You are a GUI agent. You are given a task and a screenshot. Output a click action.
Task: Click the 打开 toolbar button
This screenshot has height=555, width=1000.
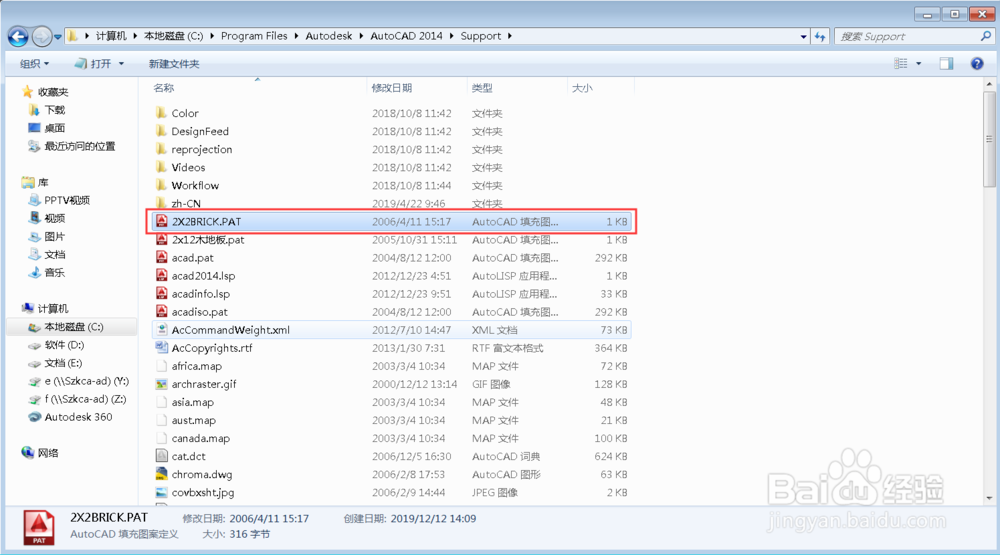coord(93,64)
